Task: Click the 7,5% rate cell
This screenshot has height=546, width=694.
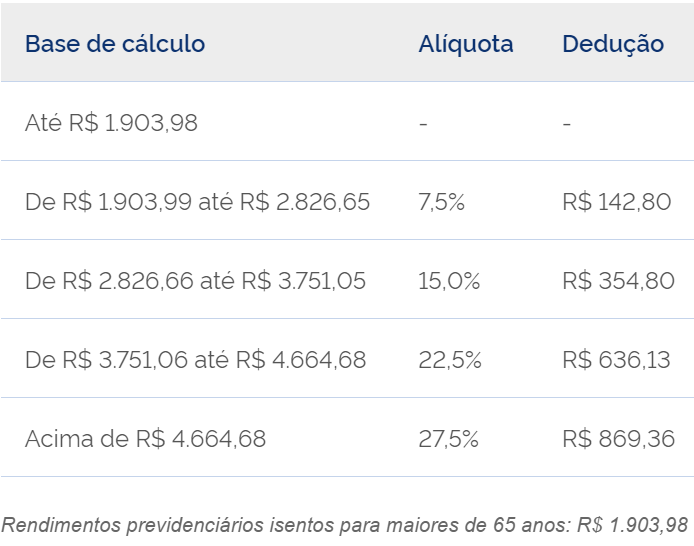Action: [442, 202]
